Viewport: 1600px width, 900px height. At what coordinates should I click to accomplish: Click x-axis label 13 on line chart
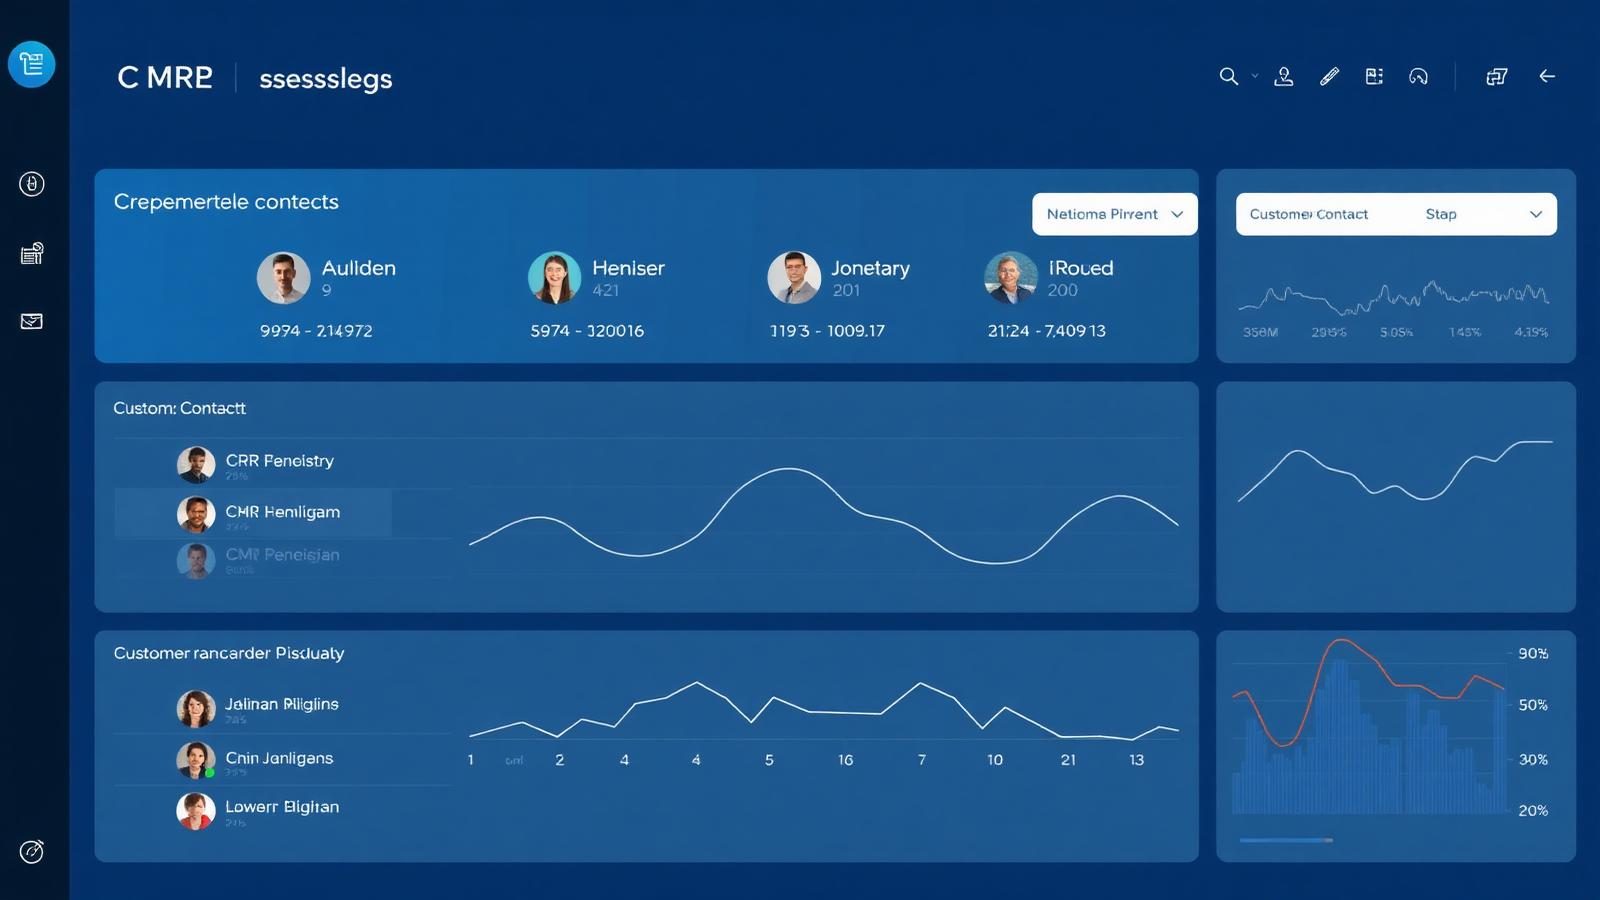(1136, 760)
